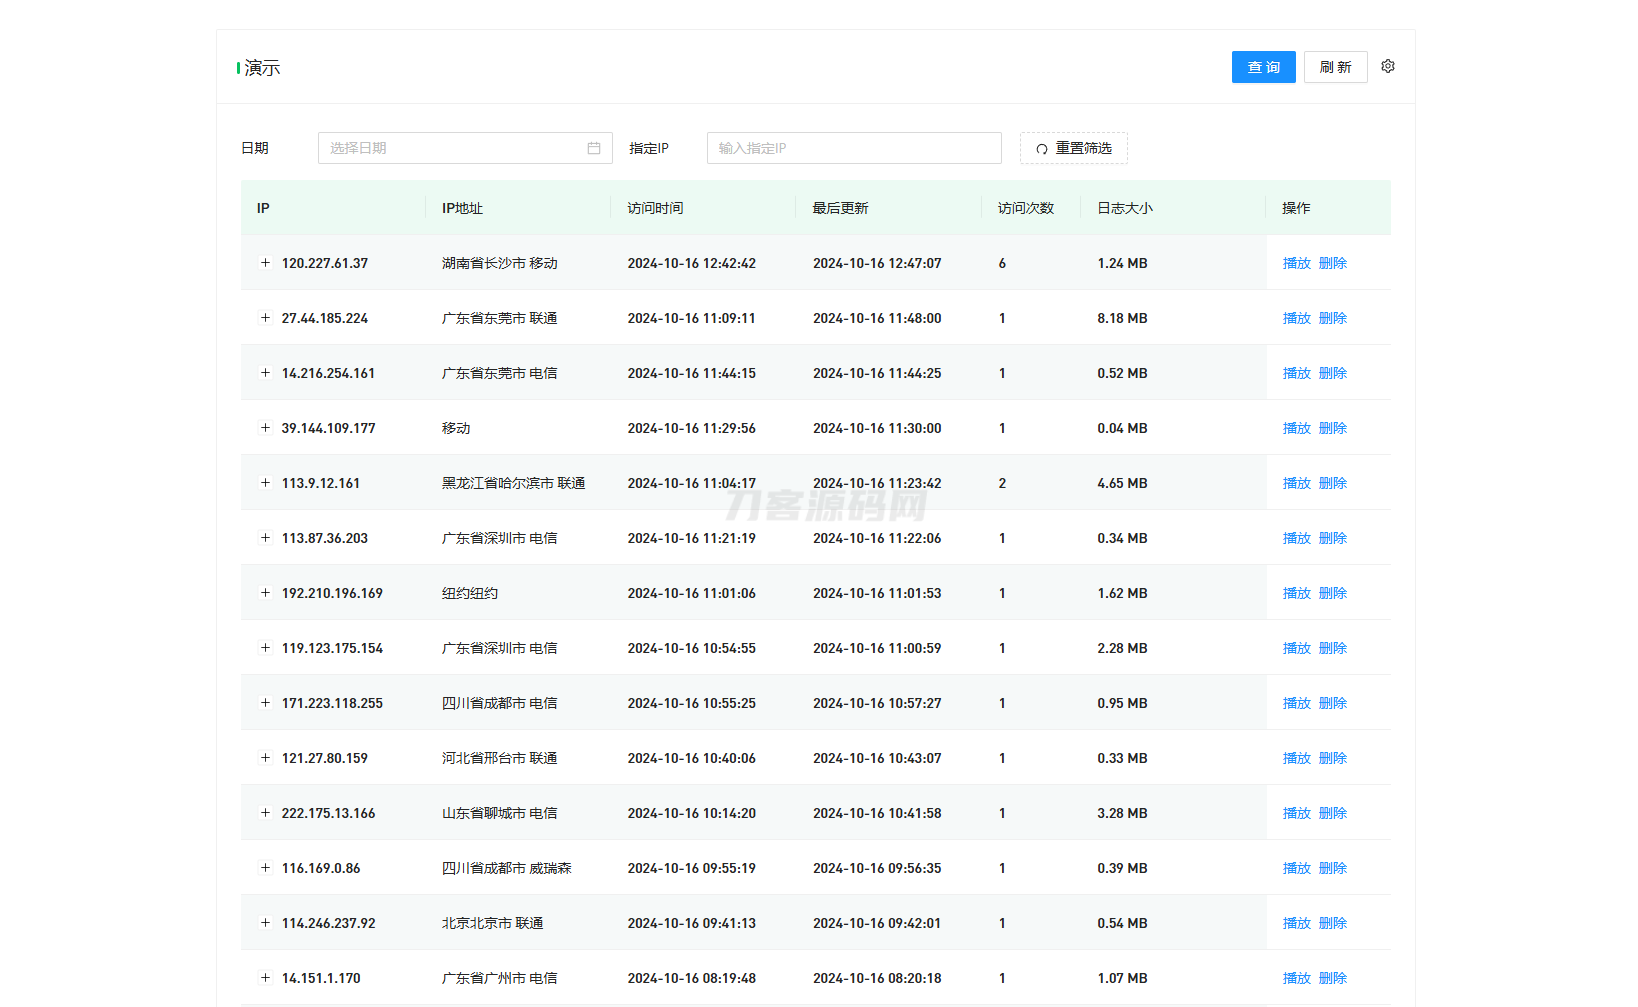Expand the row for 27.44.185.224
The width and height of the screenshot is (1638, 1007).
(x=265, y=318)
